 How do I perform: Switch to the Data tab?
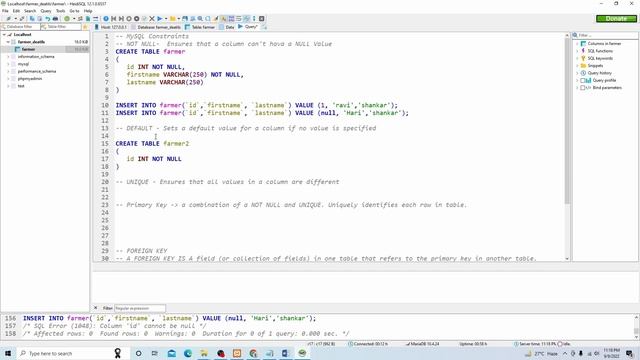227,27
